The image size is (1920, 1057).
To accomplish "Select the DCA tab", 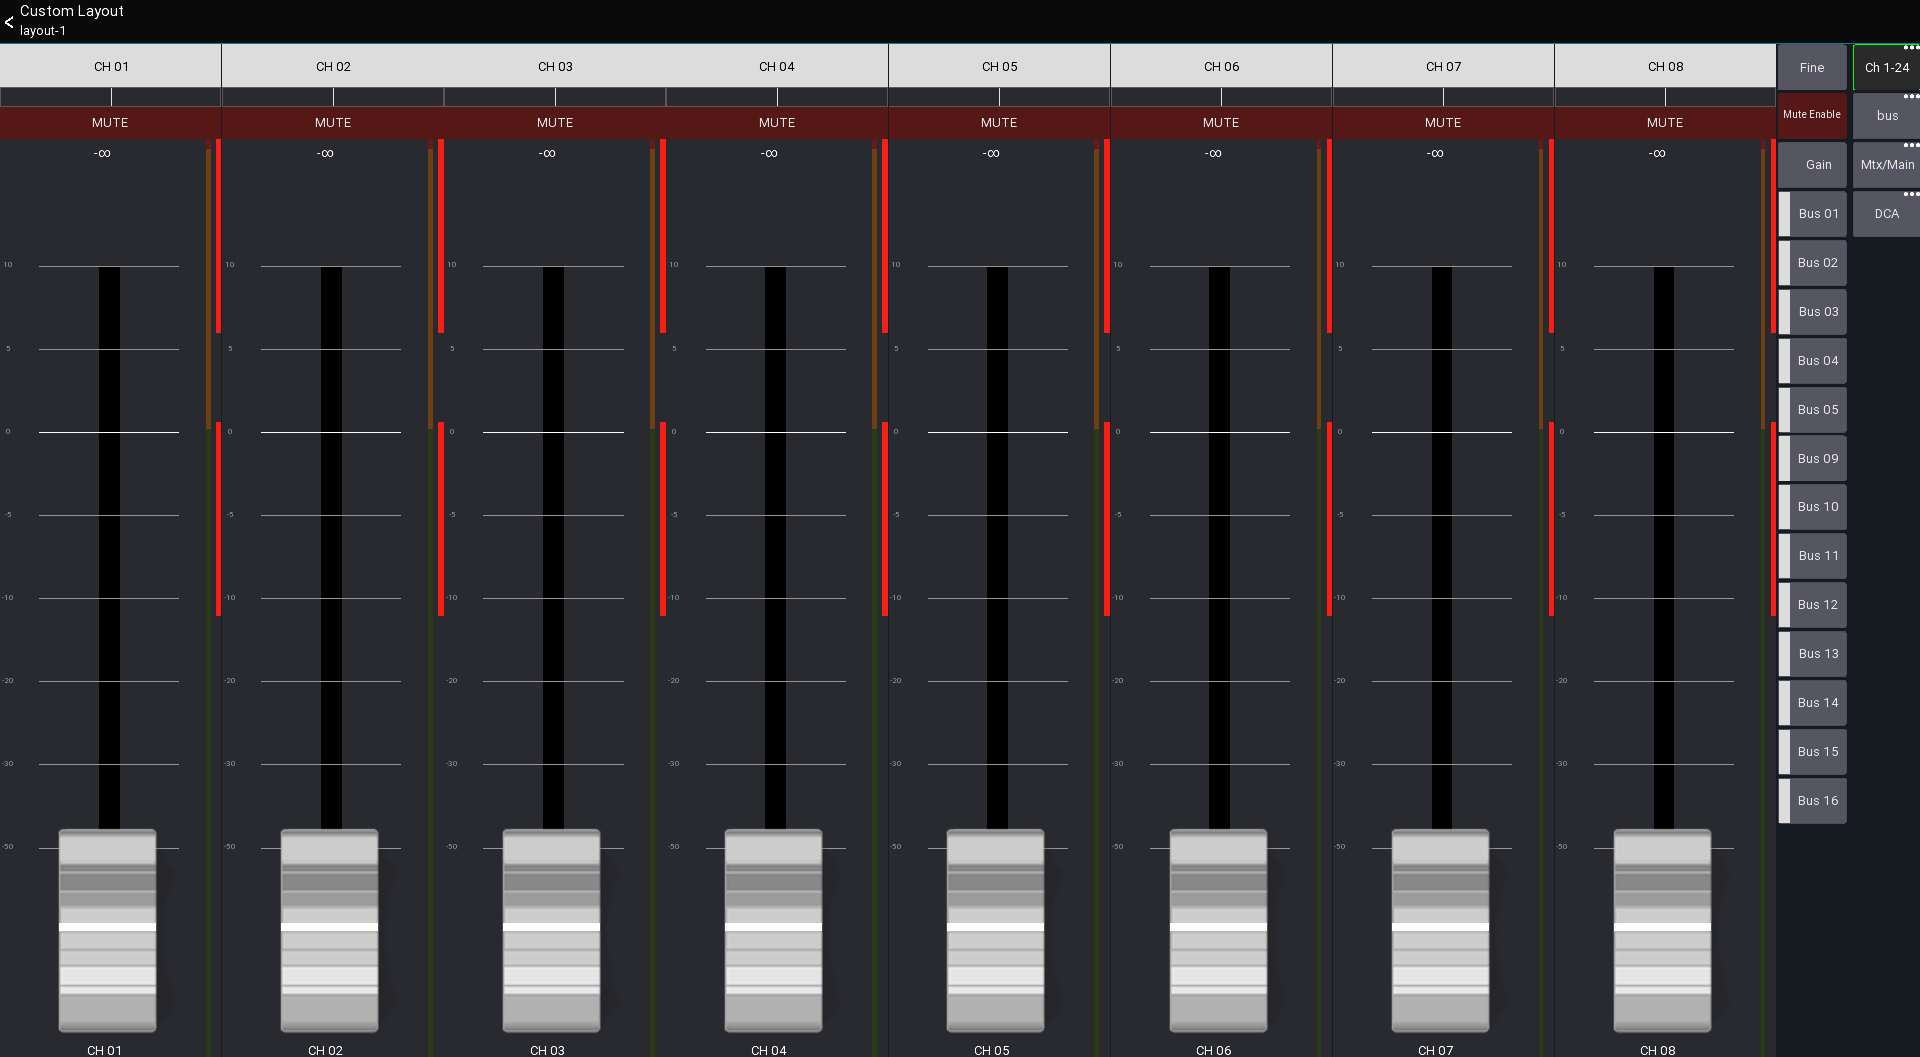I will click(1886, 213).
